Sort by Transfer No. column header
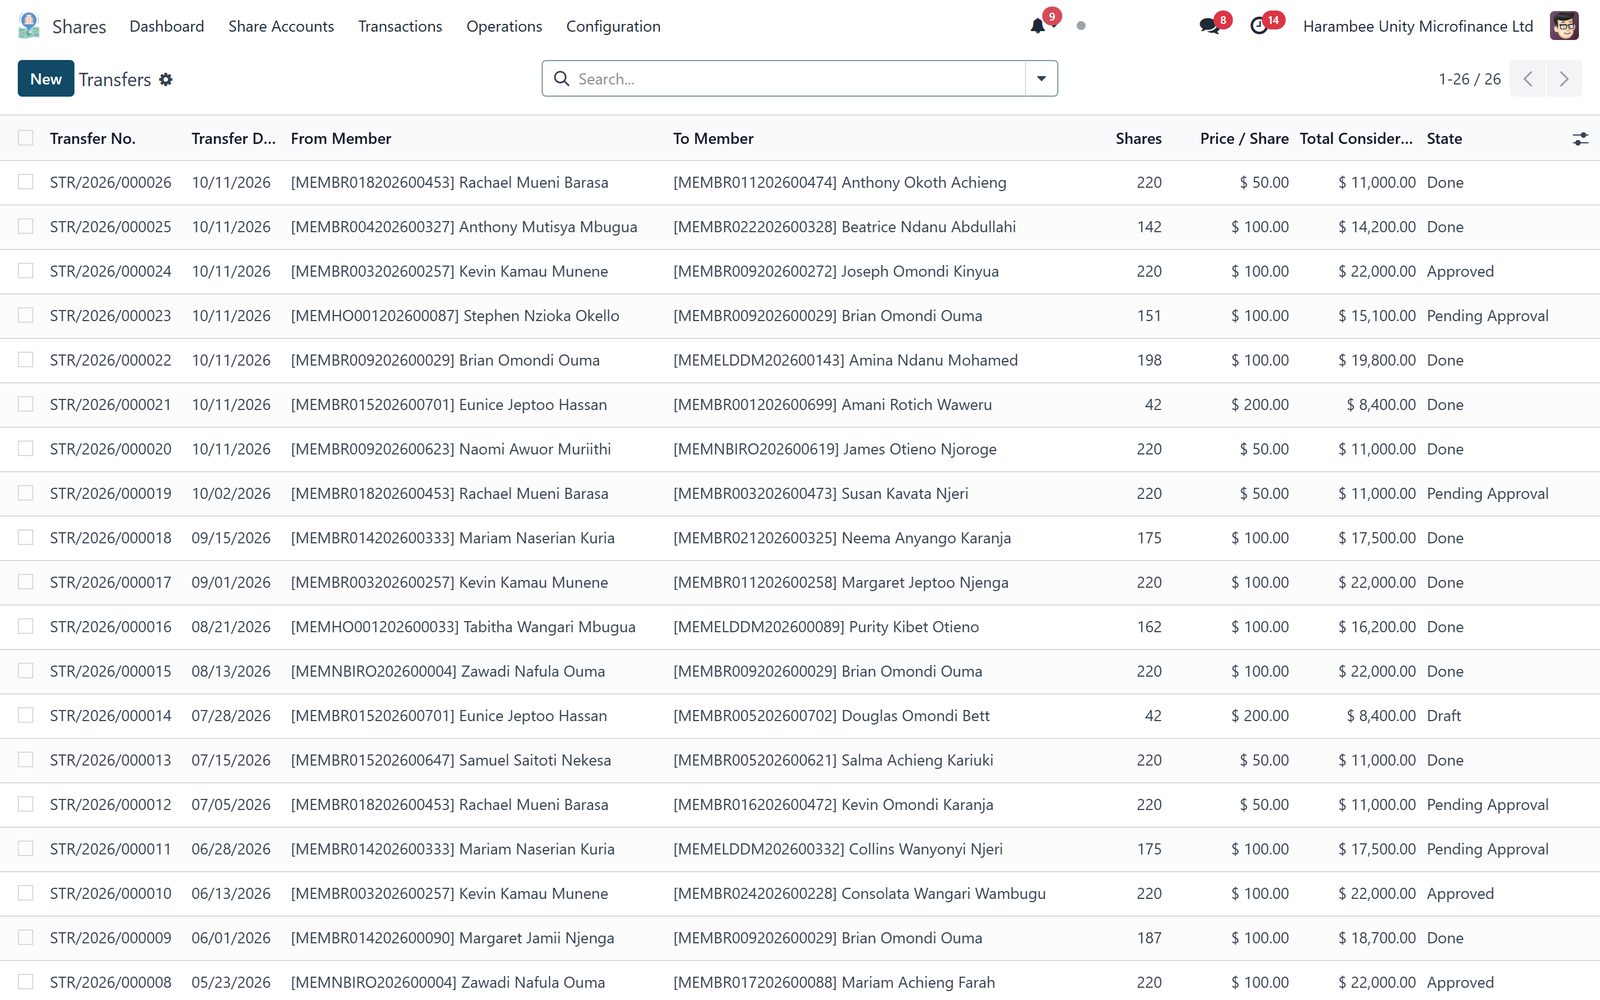This screenshot has height=1000, width=1600. tap(93, 139)
